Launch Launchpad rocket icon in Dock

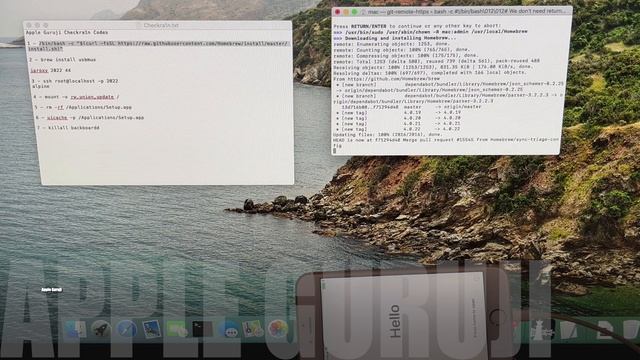pos(100,329)
